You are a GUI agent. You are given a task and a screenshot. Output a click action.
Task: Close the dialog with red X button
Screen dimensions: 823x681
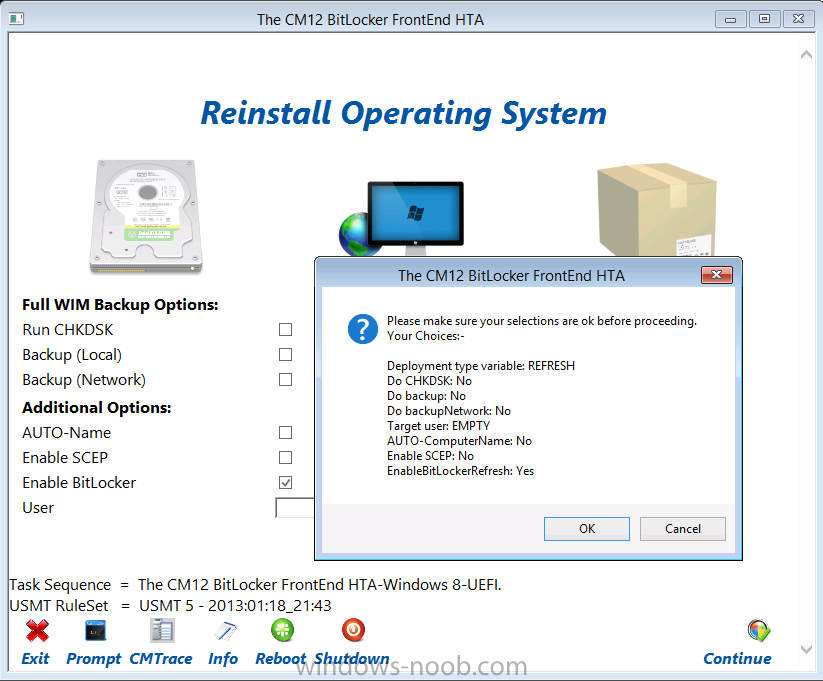click(x=716, y=275)
